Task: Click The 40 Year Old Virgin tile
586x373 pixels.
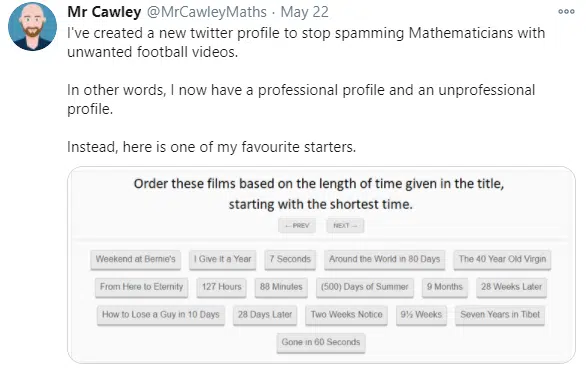Action: (x=502, y=259)
